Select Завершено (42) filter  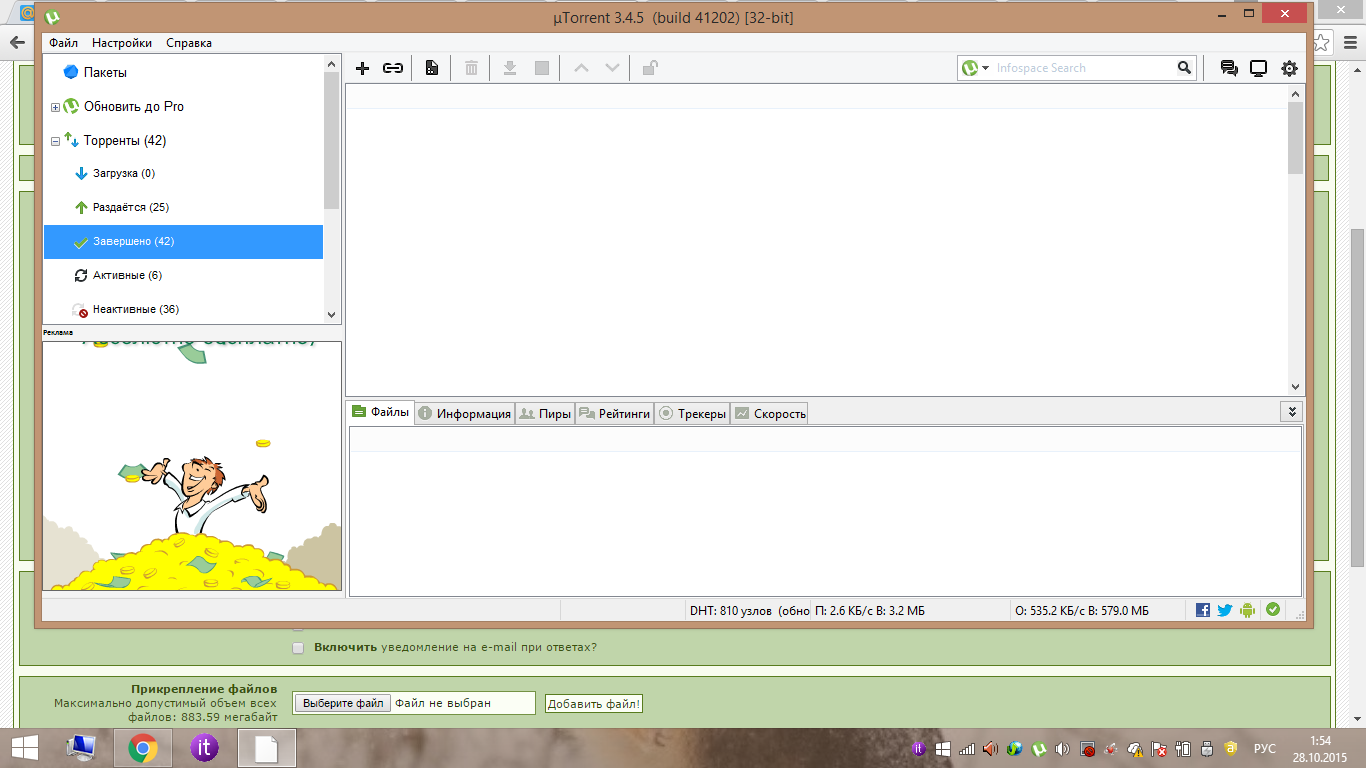point(183,242)
